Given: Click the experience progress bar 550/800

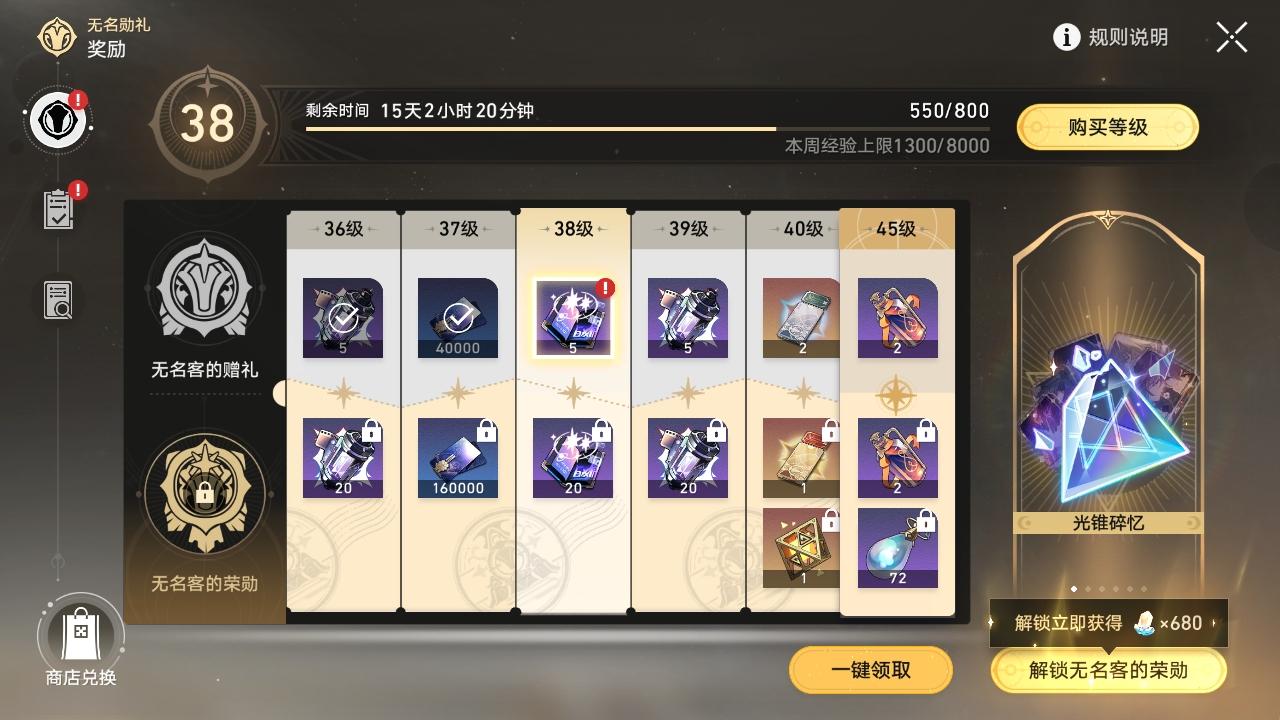Looking at the screenshot, I should click(648, 128).
